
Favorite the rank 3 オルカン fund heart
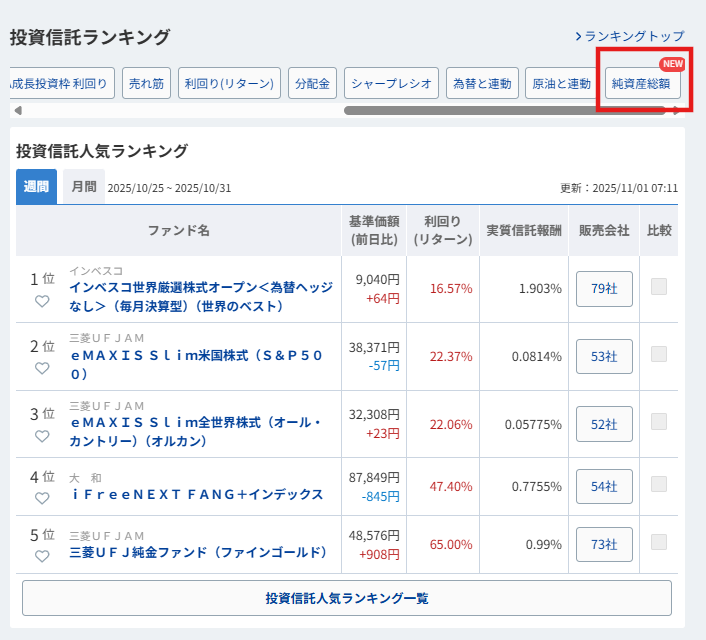[x=42, y=436]
